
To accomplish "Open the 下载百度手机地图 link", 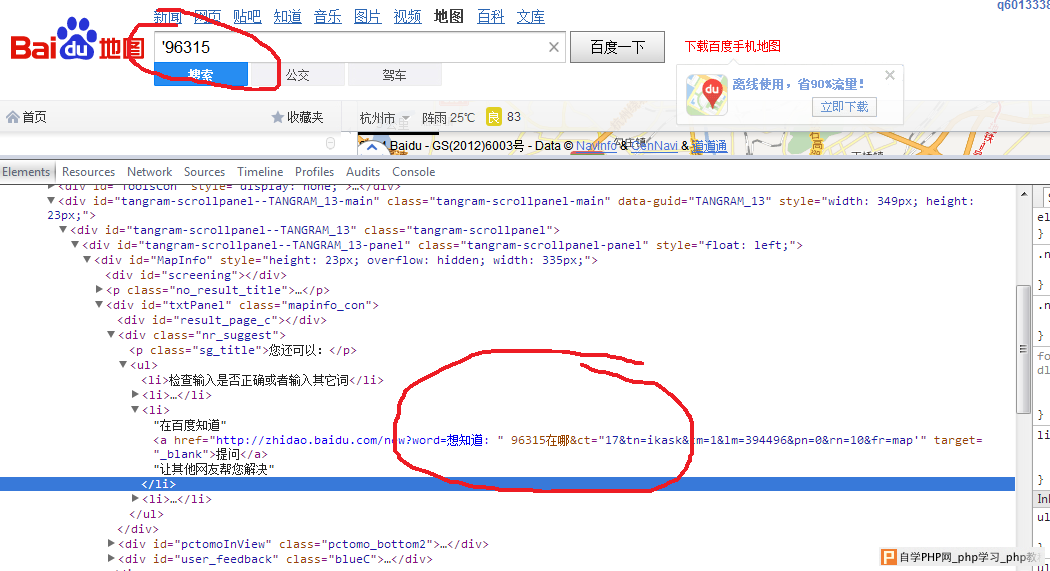I will coord(733,46).
